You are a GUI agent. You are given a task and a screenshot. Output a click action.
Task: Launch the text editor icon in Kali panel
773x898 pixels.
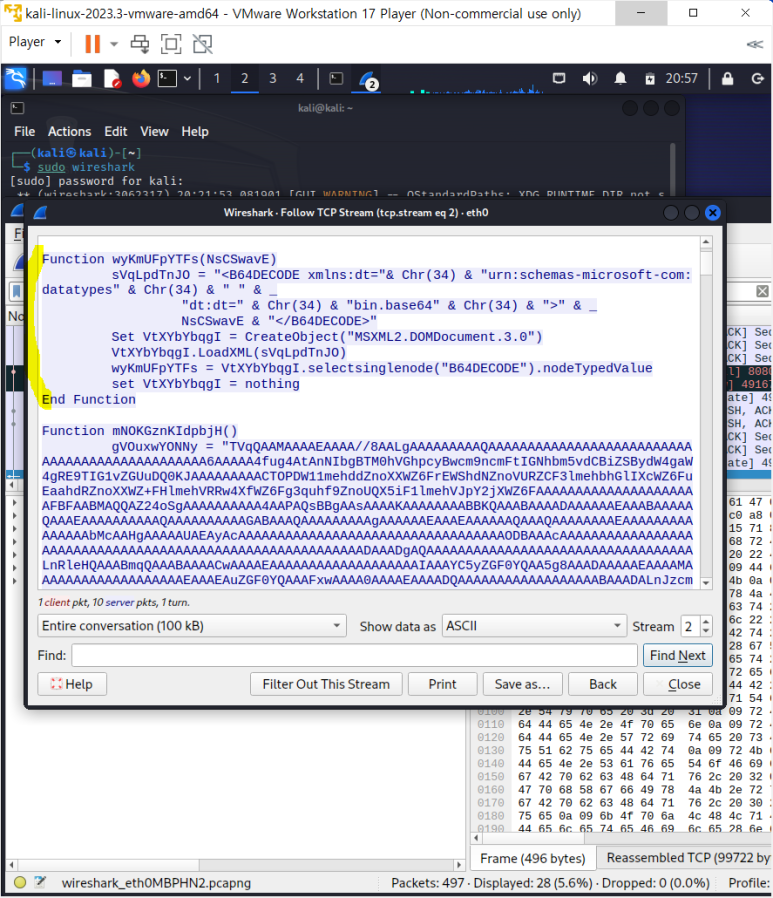pos(112,78)
